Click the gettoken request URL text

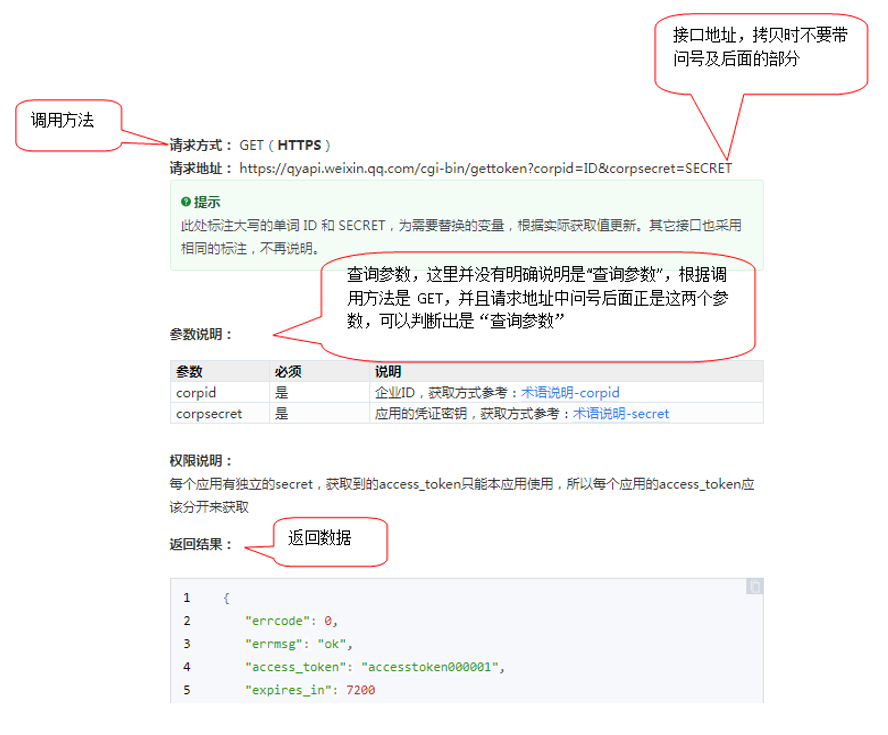(485, 168)
